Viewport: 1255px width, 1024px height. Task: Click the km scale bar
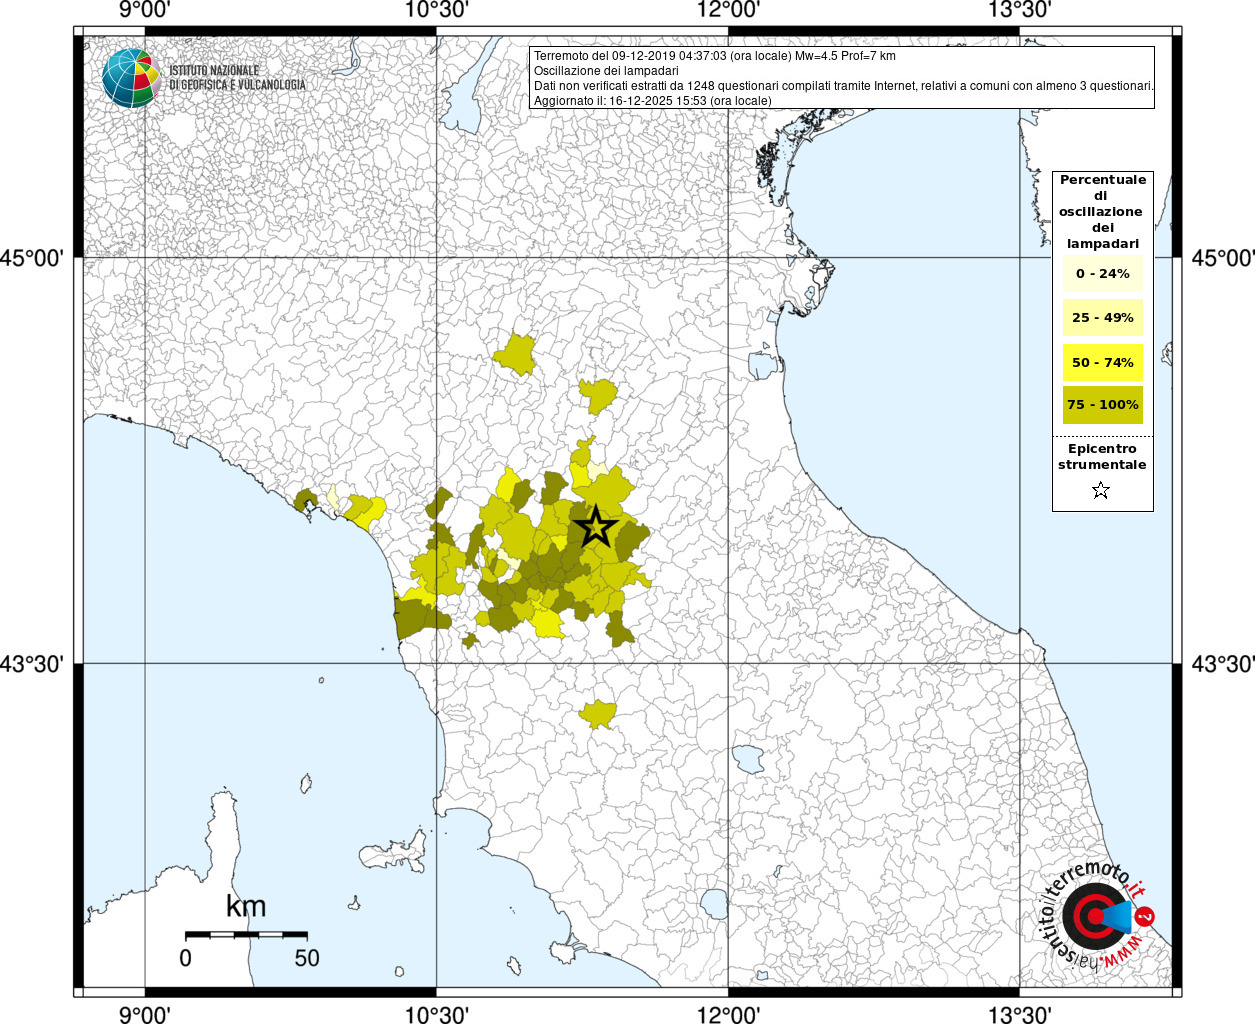(246, 935)
